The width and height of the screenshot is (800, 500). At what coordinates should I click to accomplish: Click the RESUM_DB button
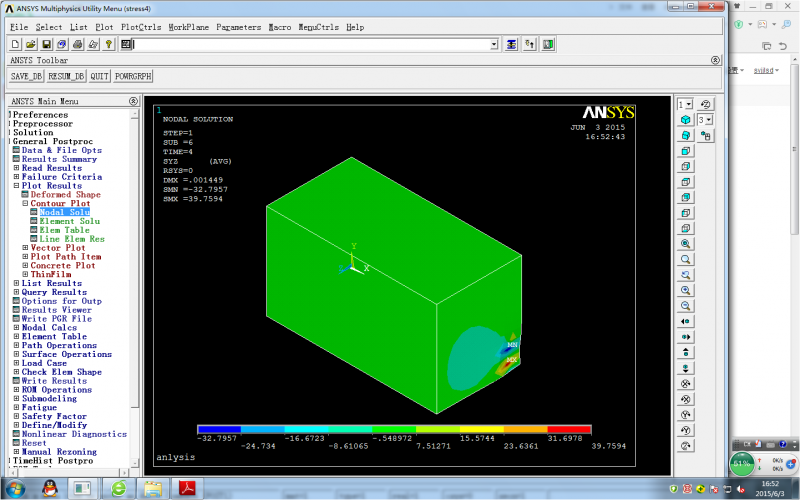66,77
